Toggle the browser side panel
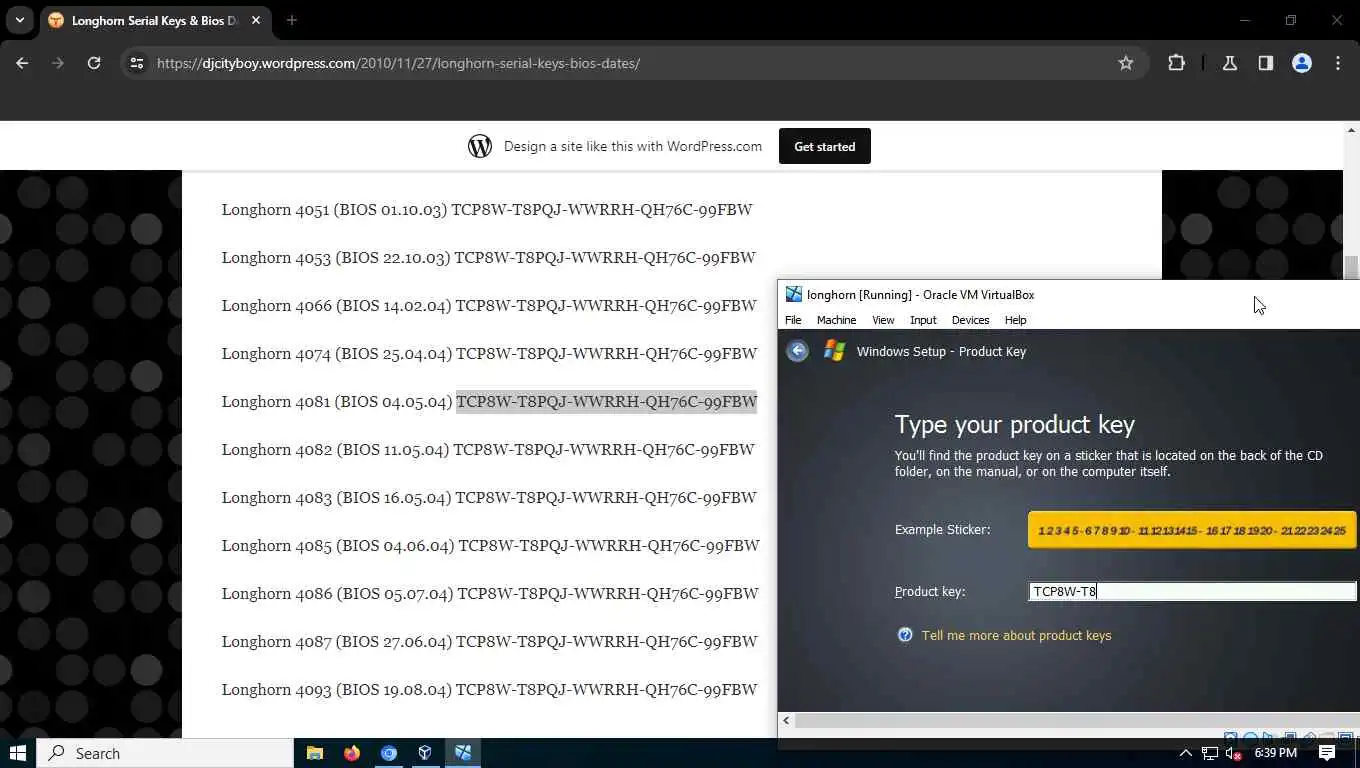The height and width of the screenshot is (768, 1360). (x=1266, y=63)
